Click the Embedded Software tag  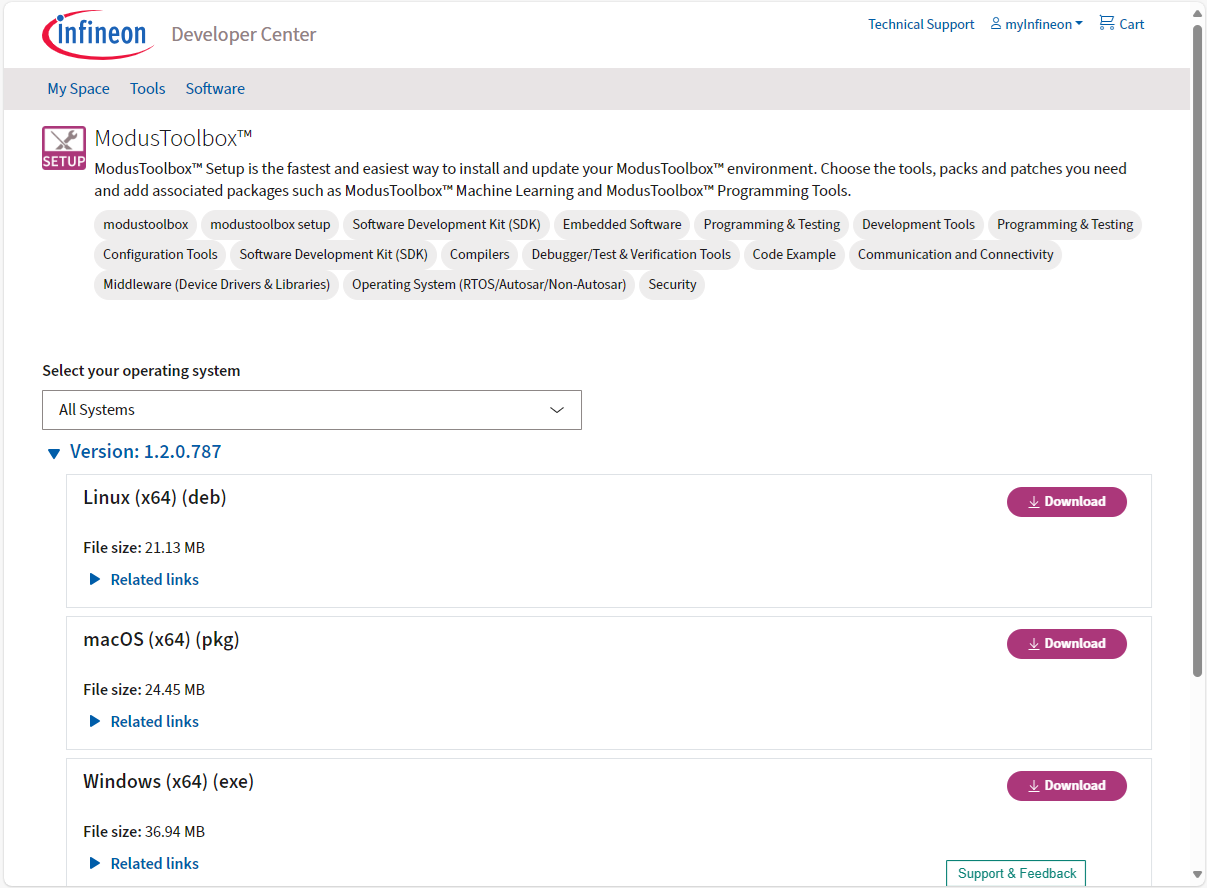622,224
